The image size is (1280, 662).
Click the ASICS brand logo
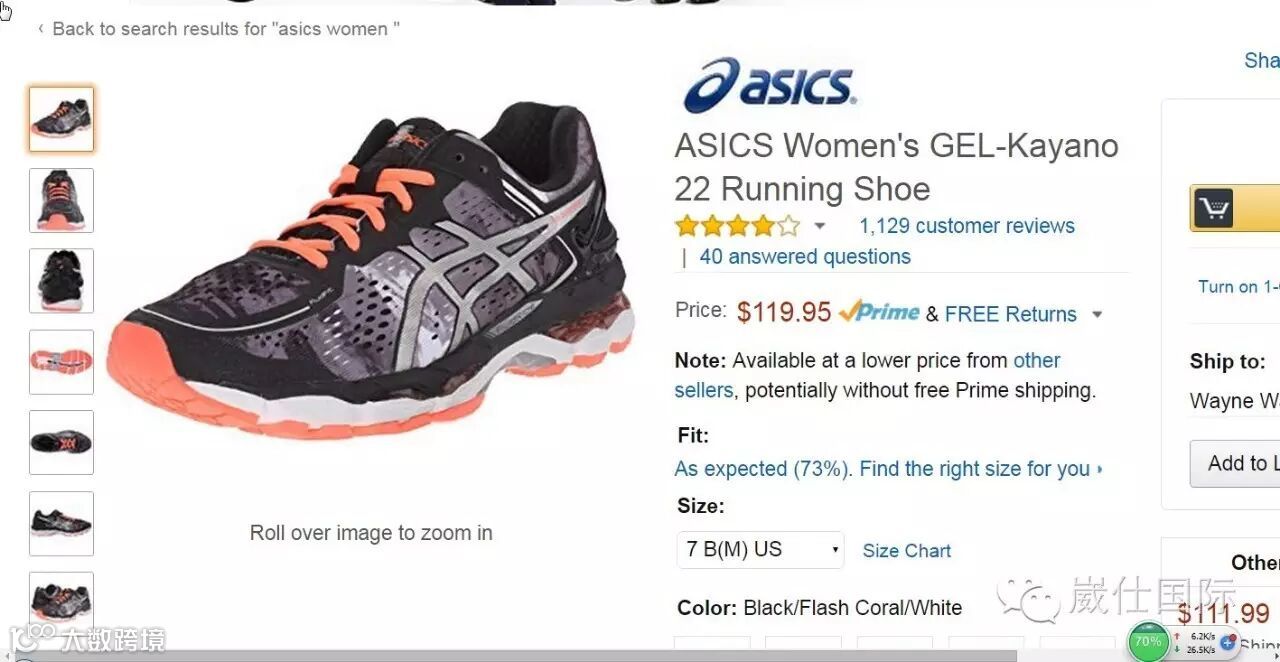[x=769, y=84]
